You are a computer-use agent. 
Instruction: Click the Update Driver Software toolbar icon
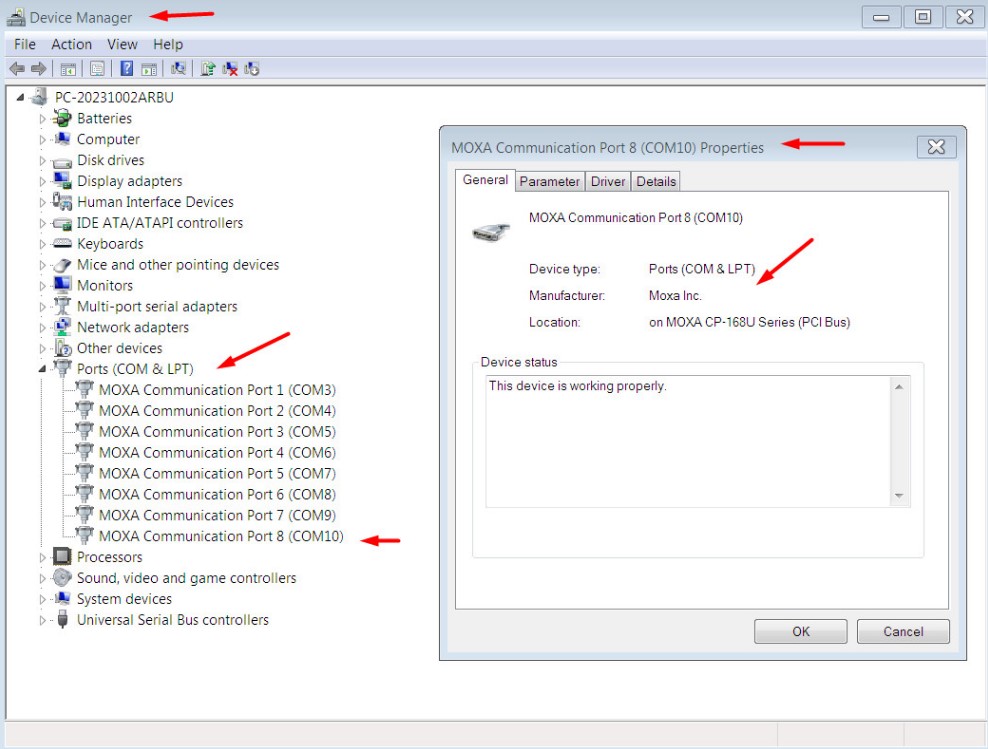click(x=208, y=69)
